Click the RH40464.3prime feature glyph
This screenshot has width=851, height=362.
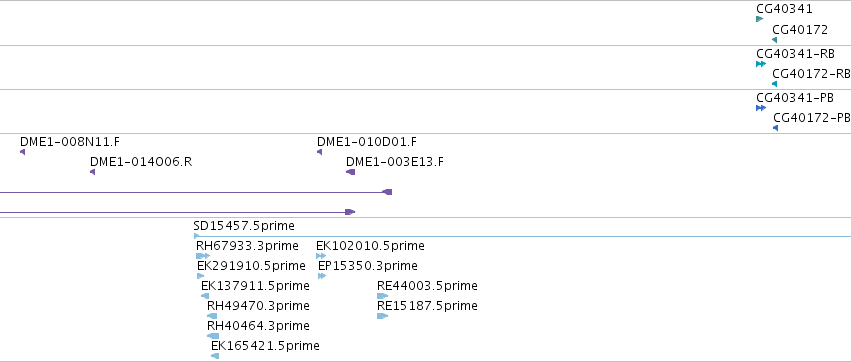(x=213, y=336)
